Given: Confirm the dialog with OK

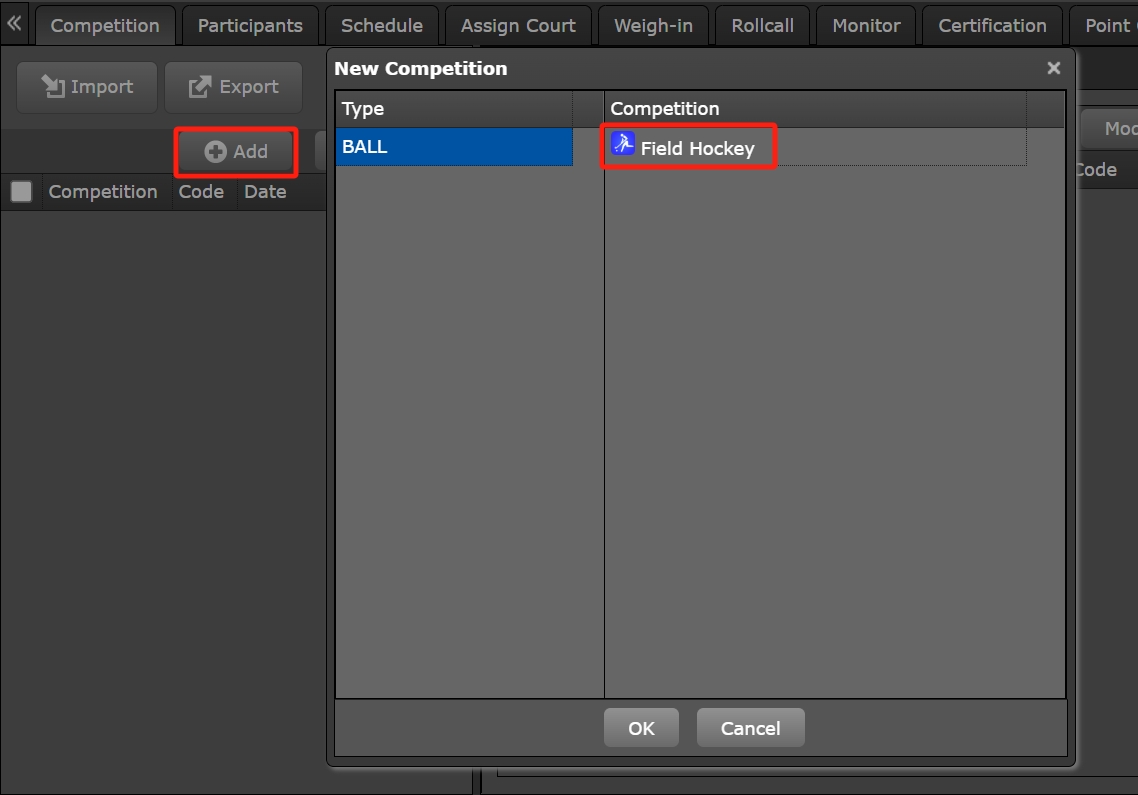Looking at the screenshot, I should [x=641, y=728].
